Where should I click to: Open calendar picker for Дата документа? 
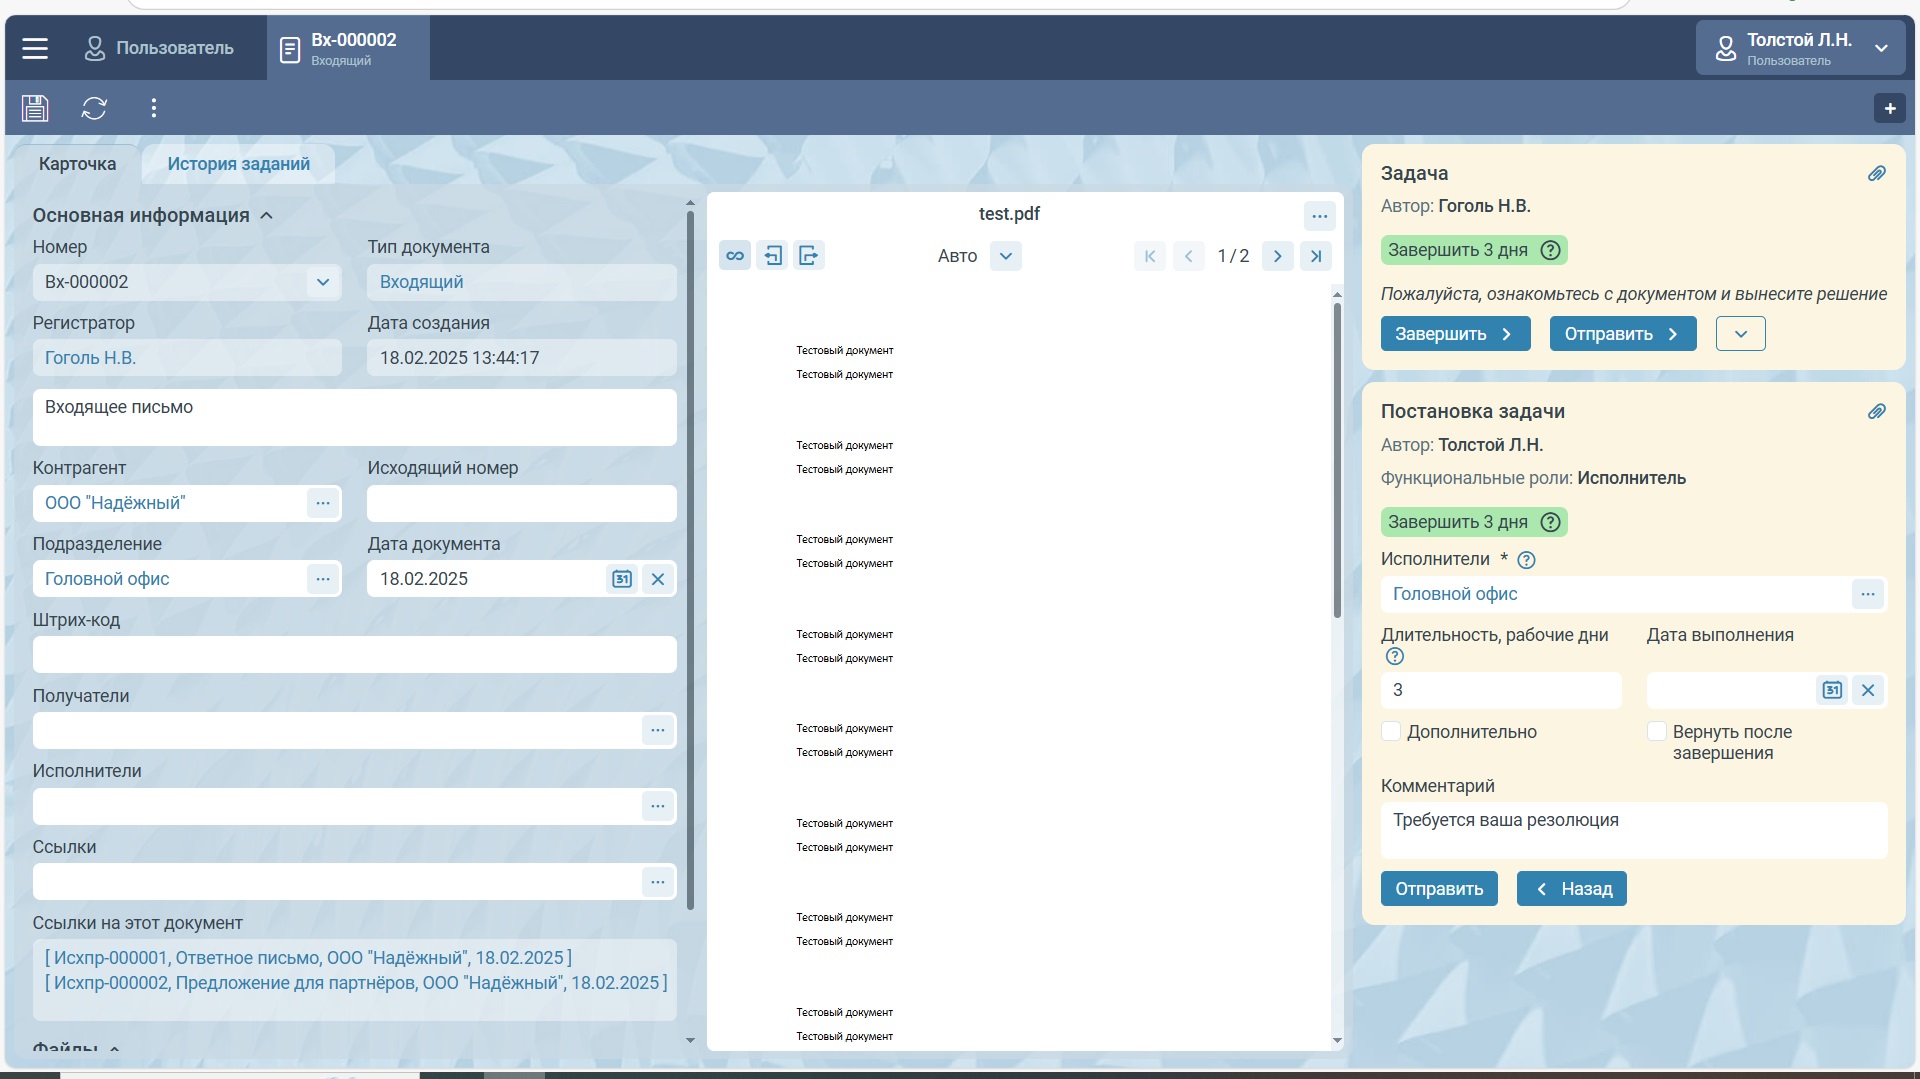click(x=621, y=579)
